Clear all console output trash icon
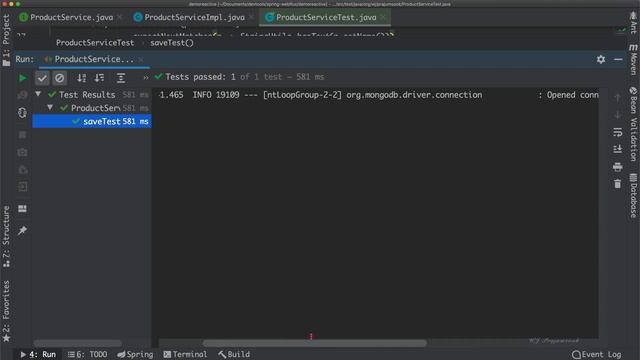 pos(618,184)
